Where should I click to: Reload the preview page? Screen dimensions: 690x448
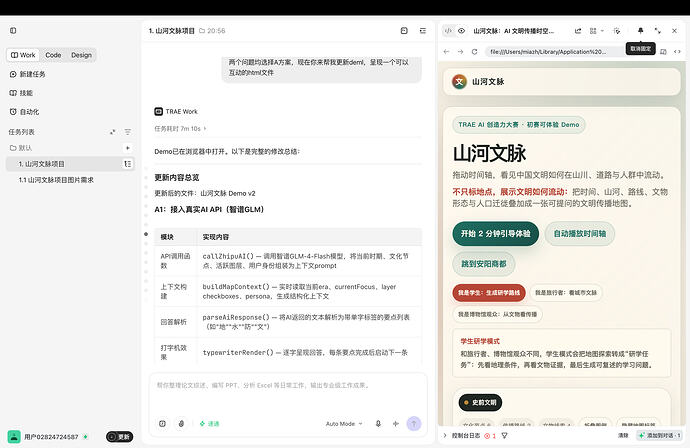(474, 51)
